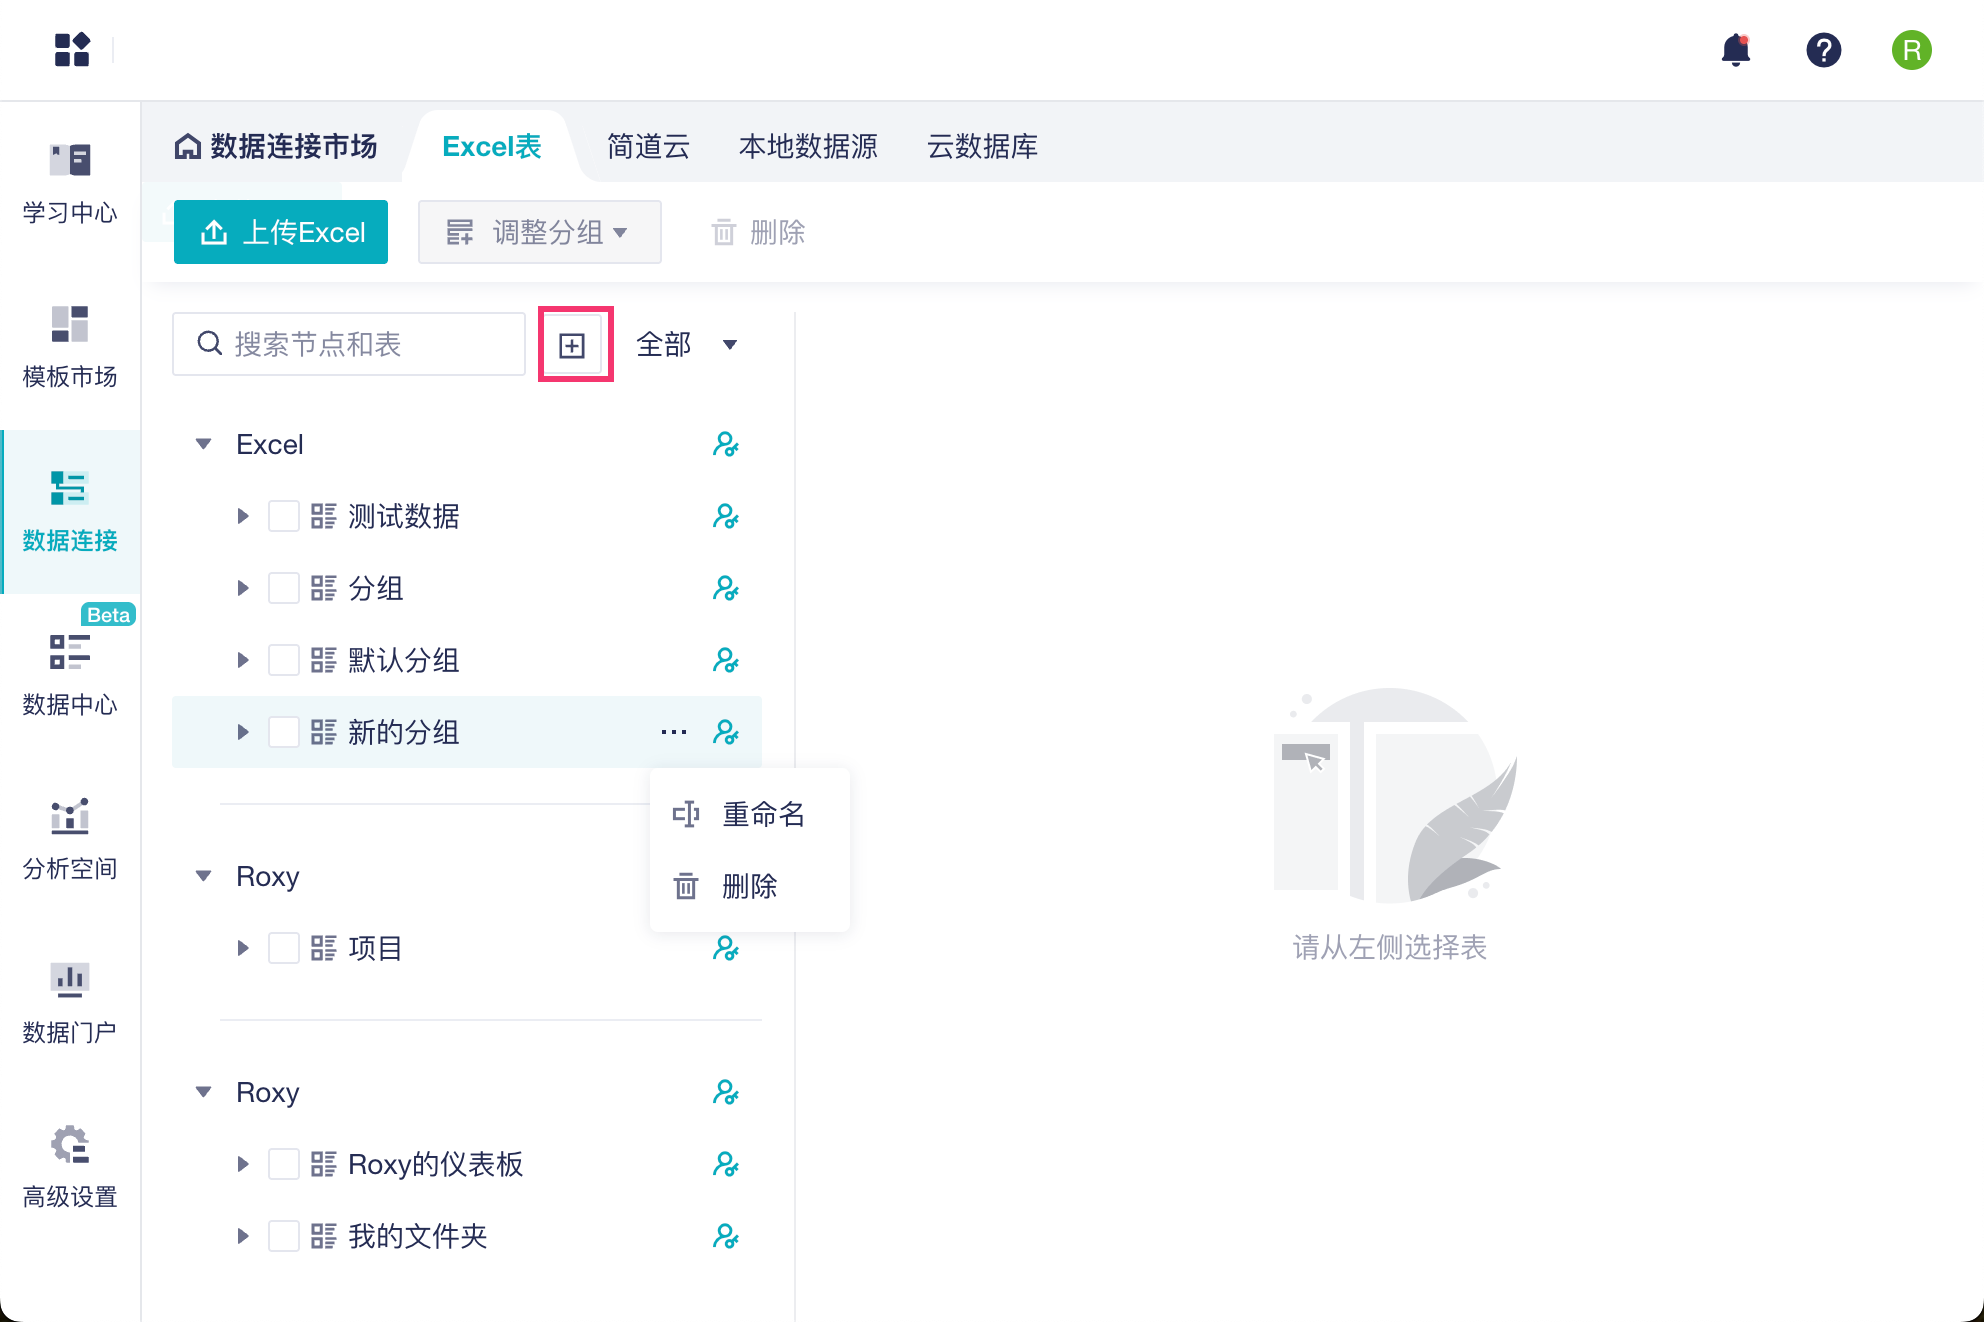
Task: Open the 全部 filter dropdown
Action: 688,345
